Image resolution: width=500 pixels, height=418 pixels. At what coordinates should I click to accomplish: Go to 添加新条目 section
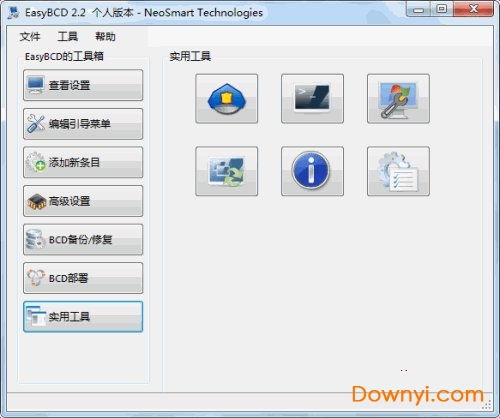click(83, 162)
